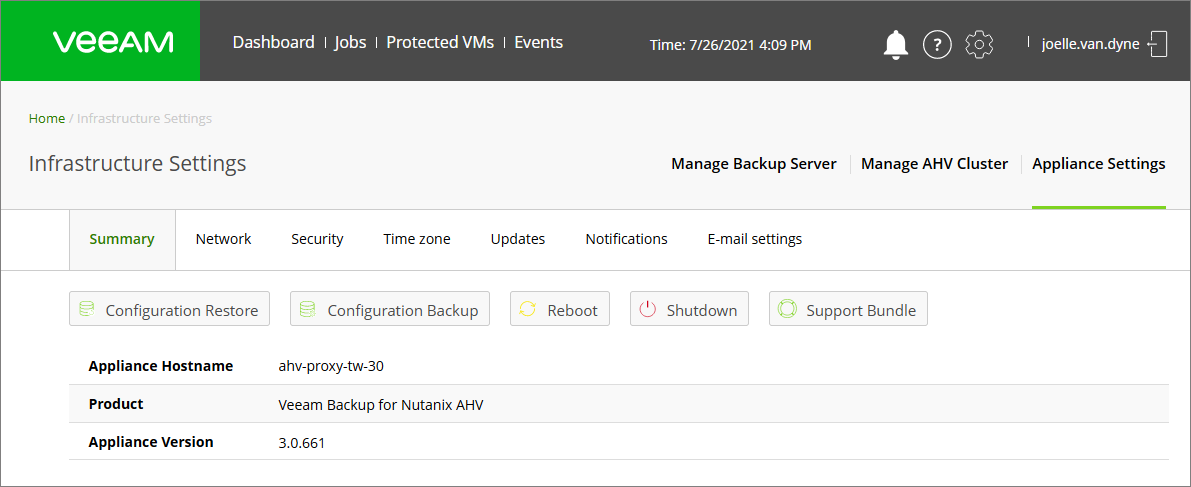
Task: Switch to the Network tab
Action: click(x=223, y=239)
